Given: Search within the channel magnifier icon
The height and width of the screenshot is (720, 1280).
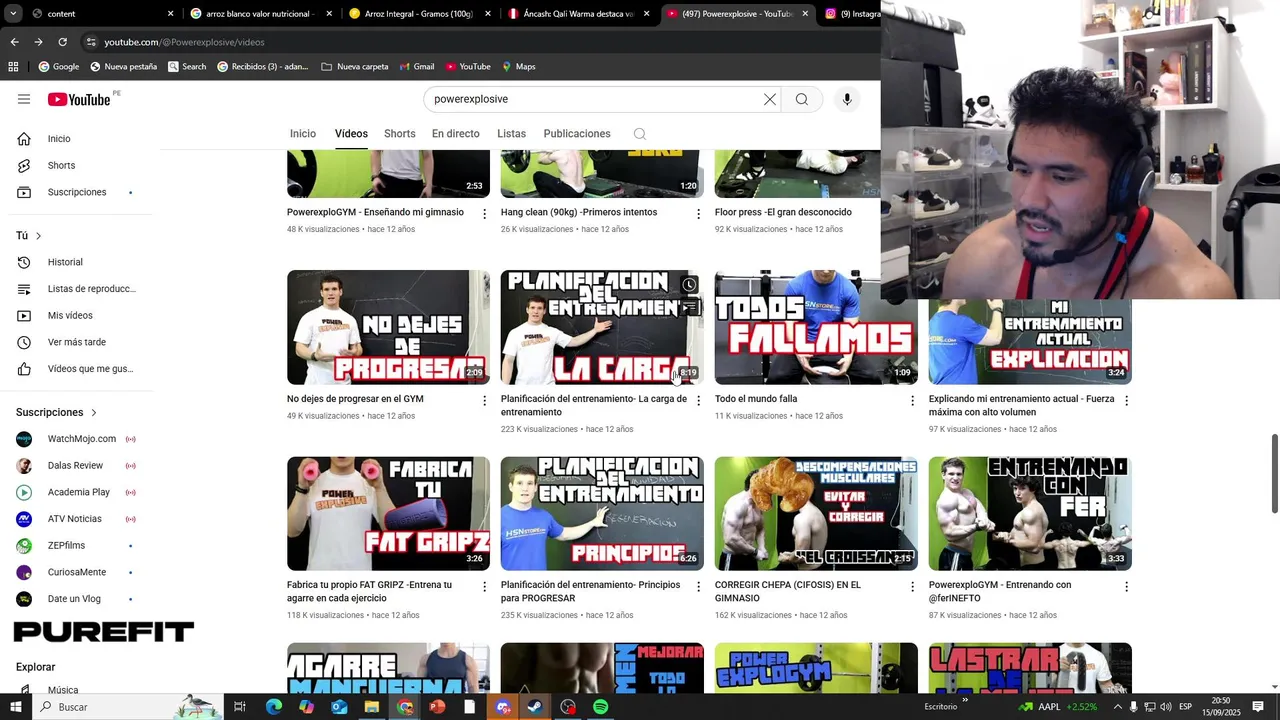Looking at the screenshot, I should (x=640, y=134).
